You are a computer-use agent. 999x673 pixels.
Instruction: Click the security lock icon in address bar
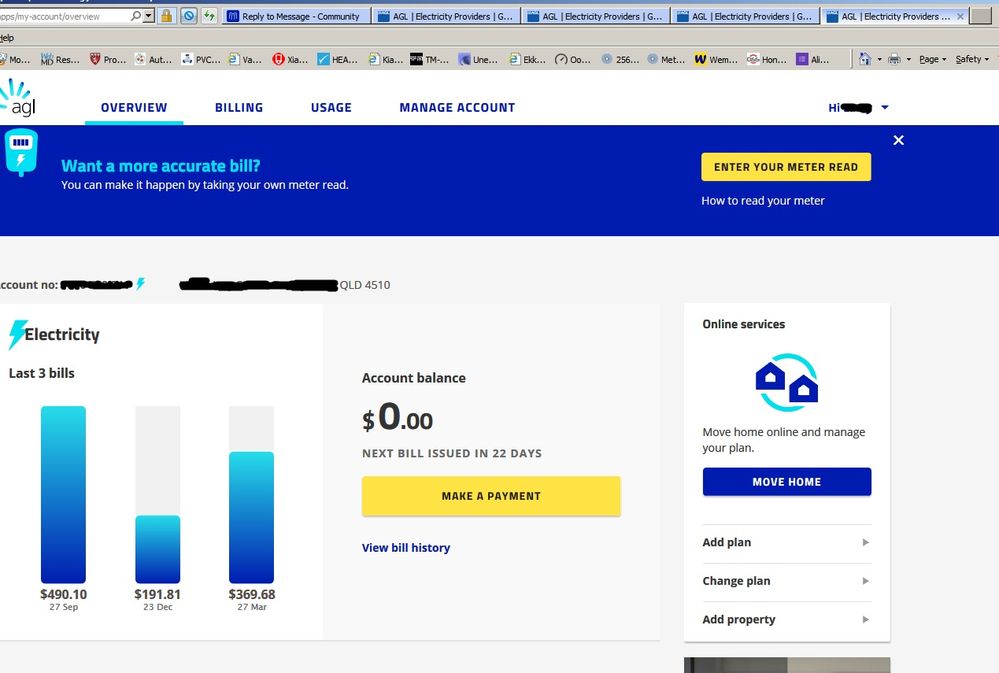[x=167, y=16]
